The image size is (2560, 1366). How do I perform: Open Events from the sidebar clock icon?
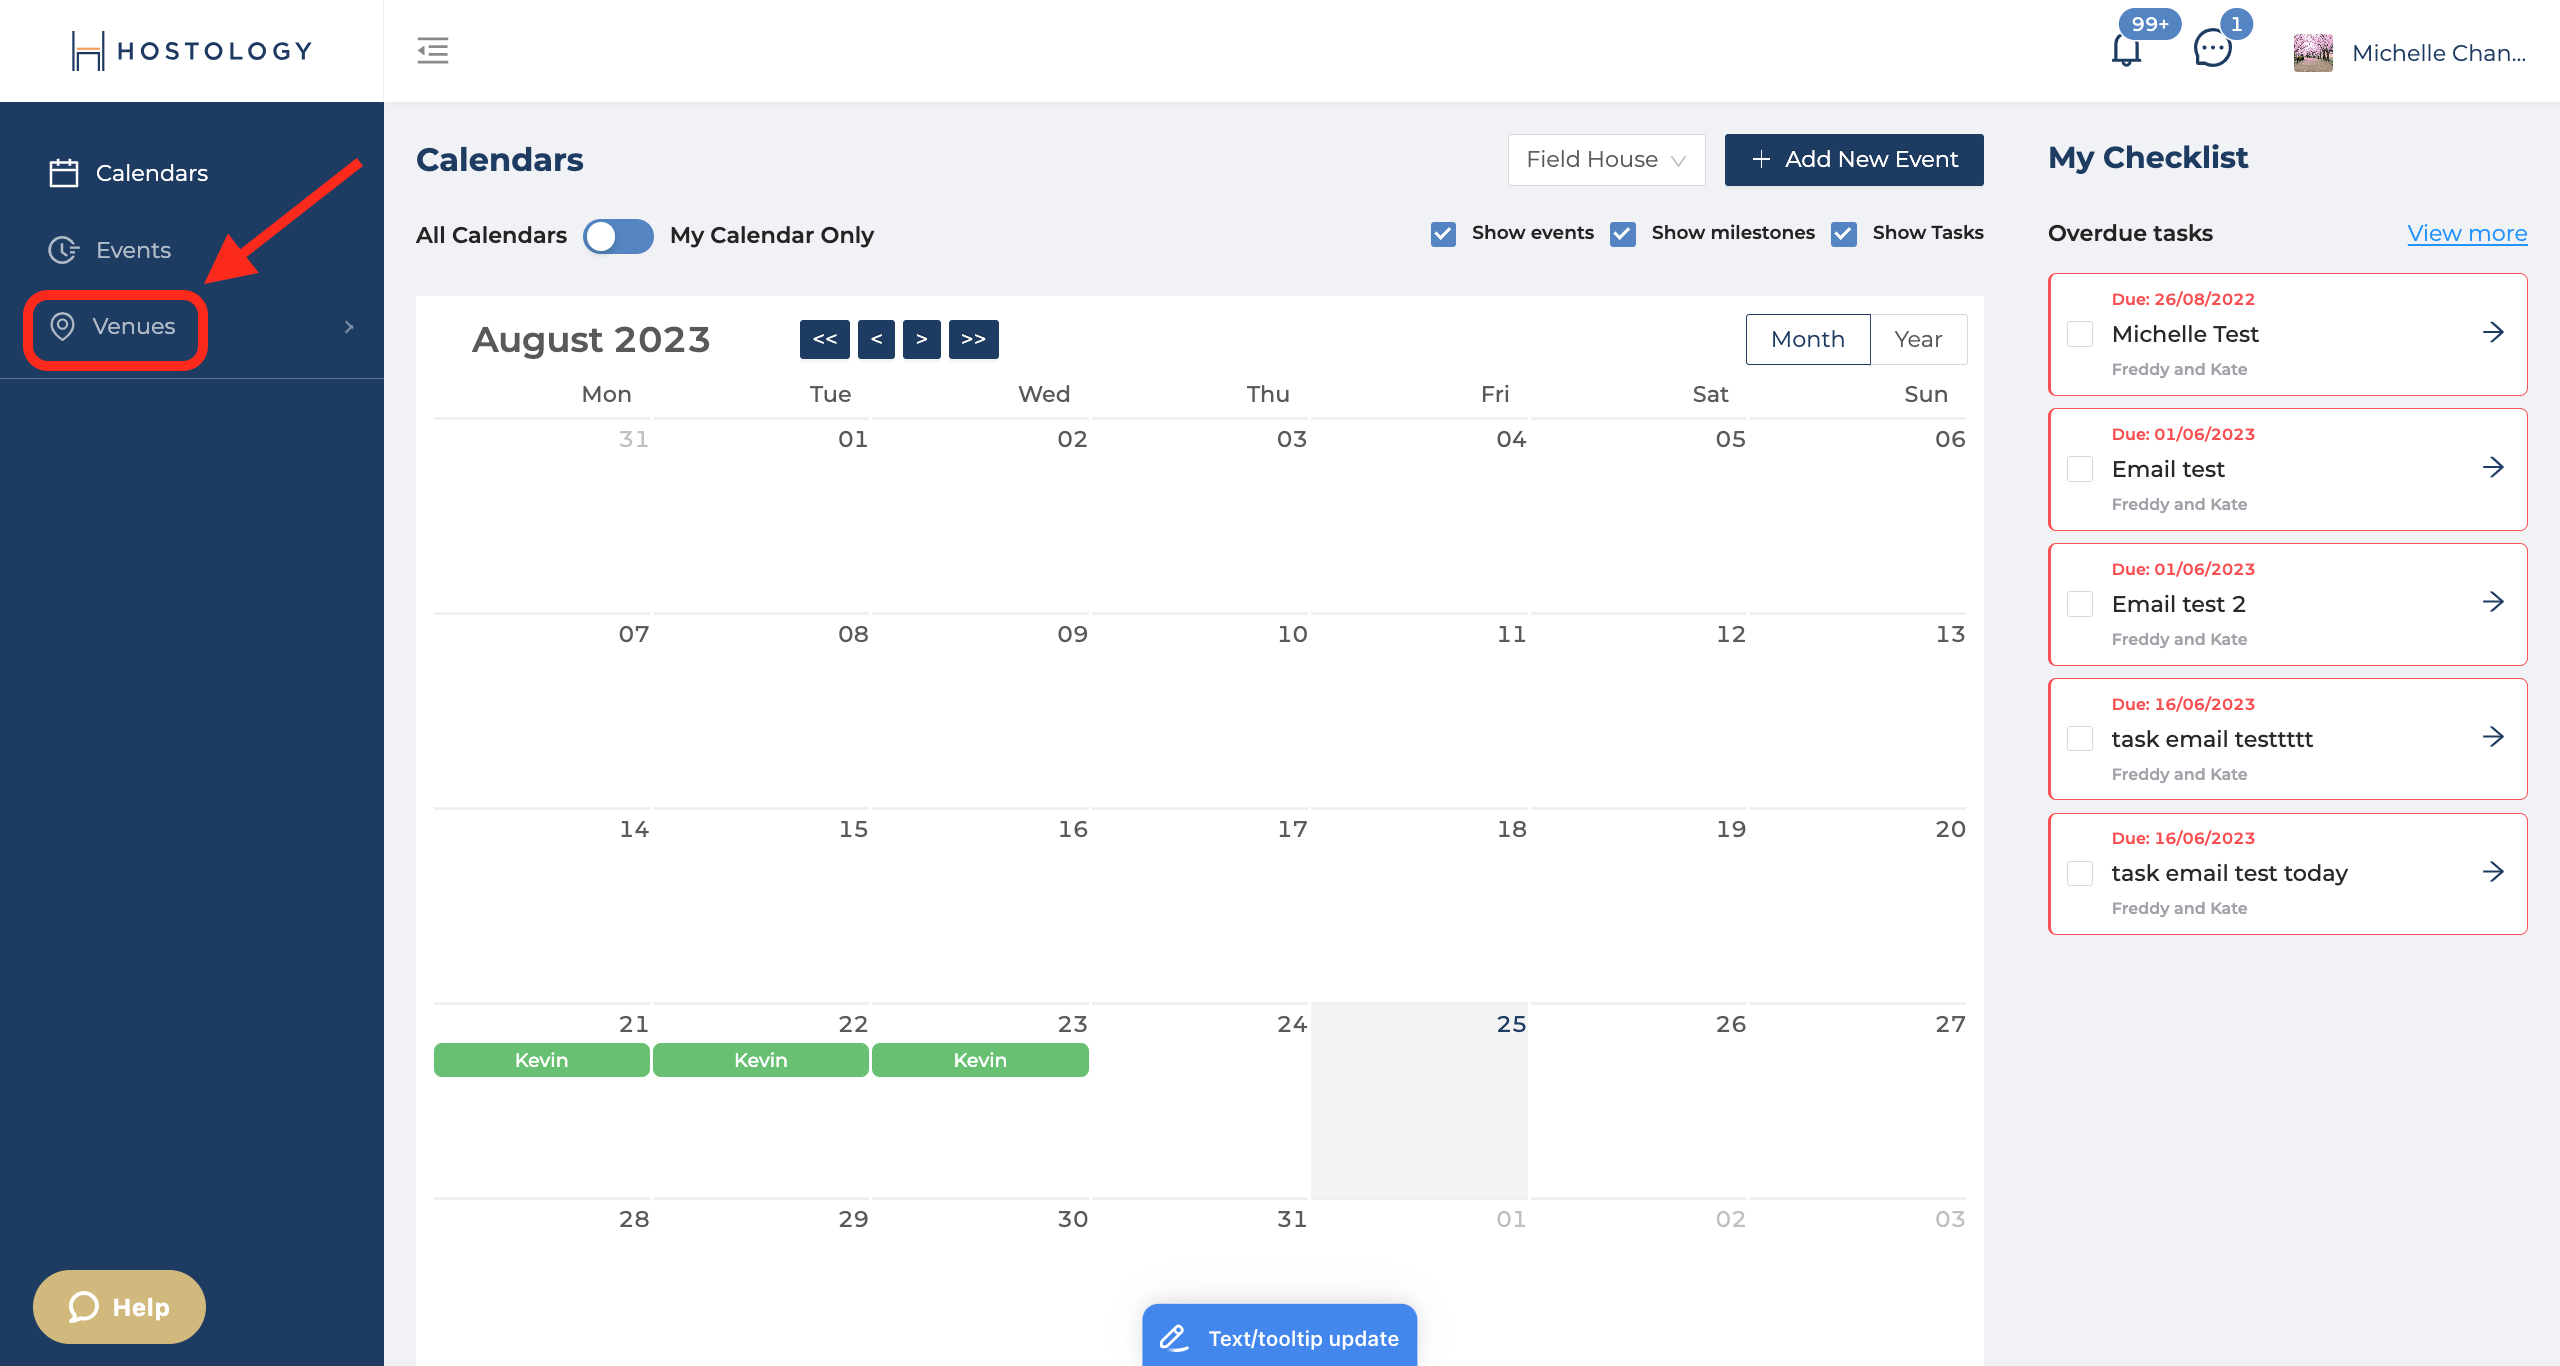[x=64, y=250]
